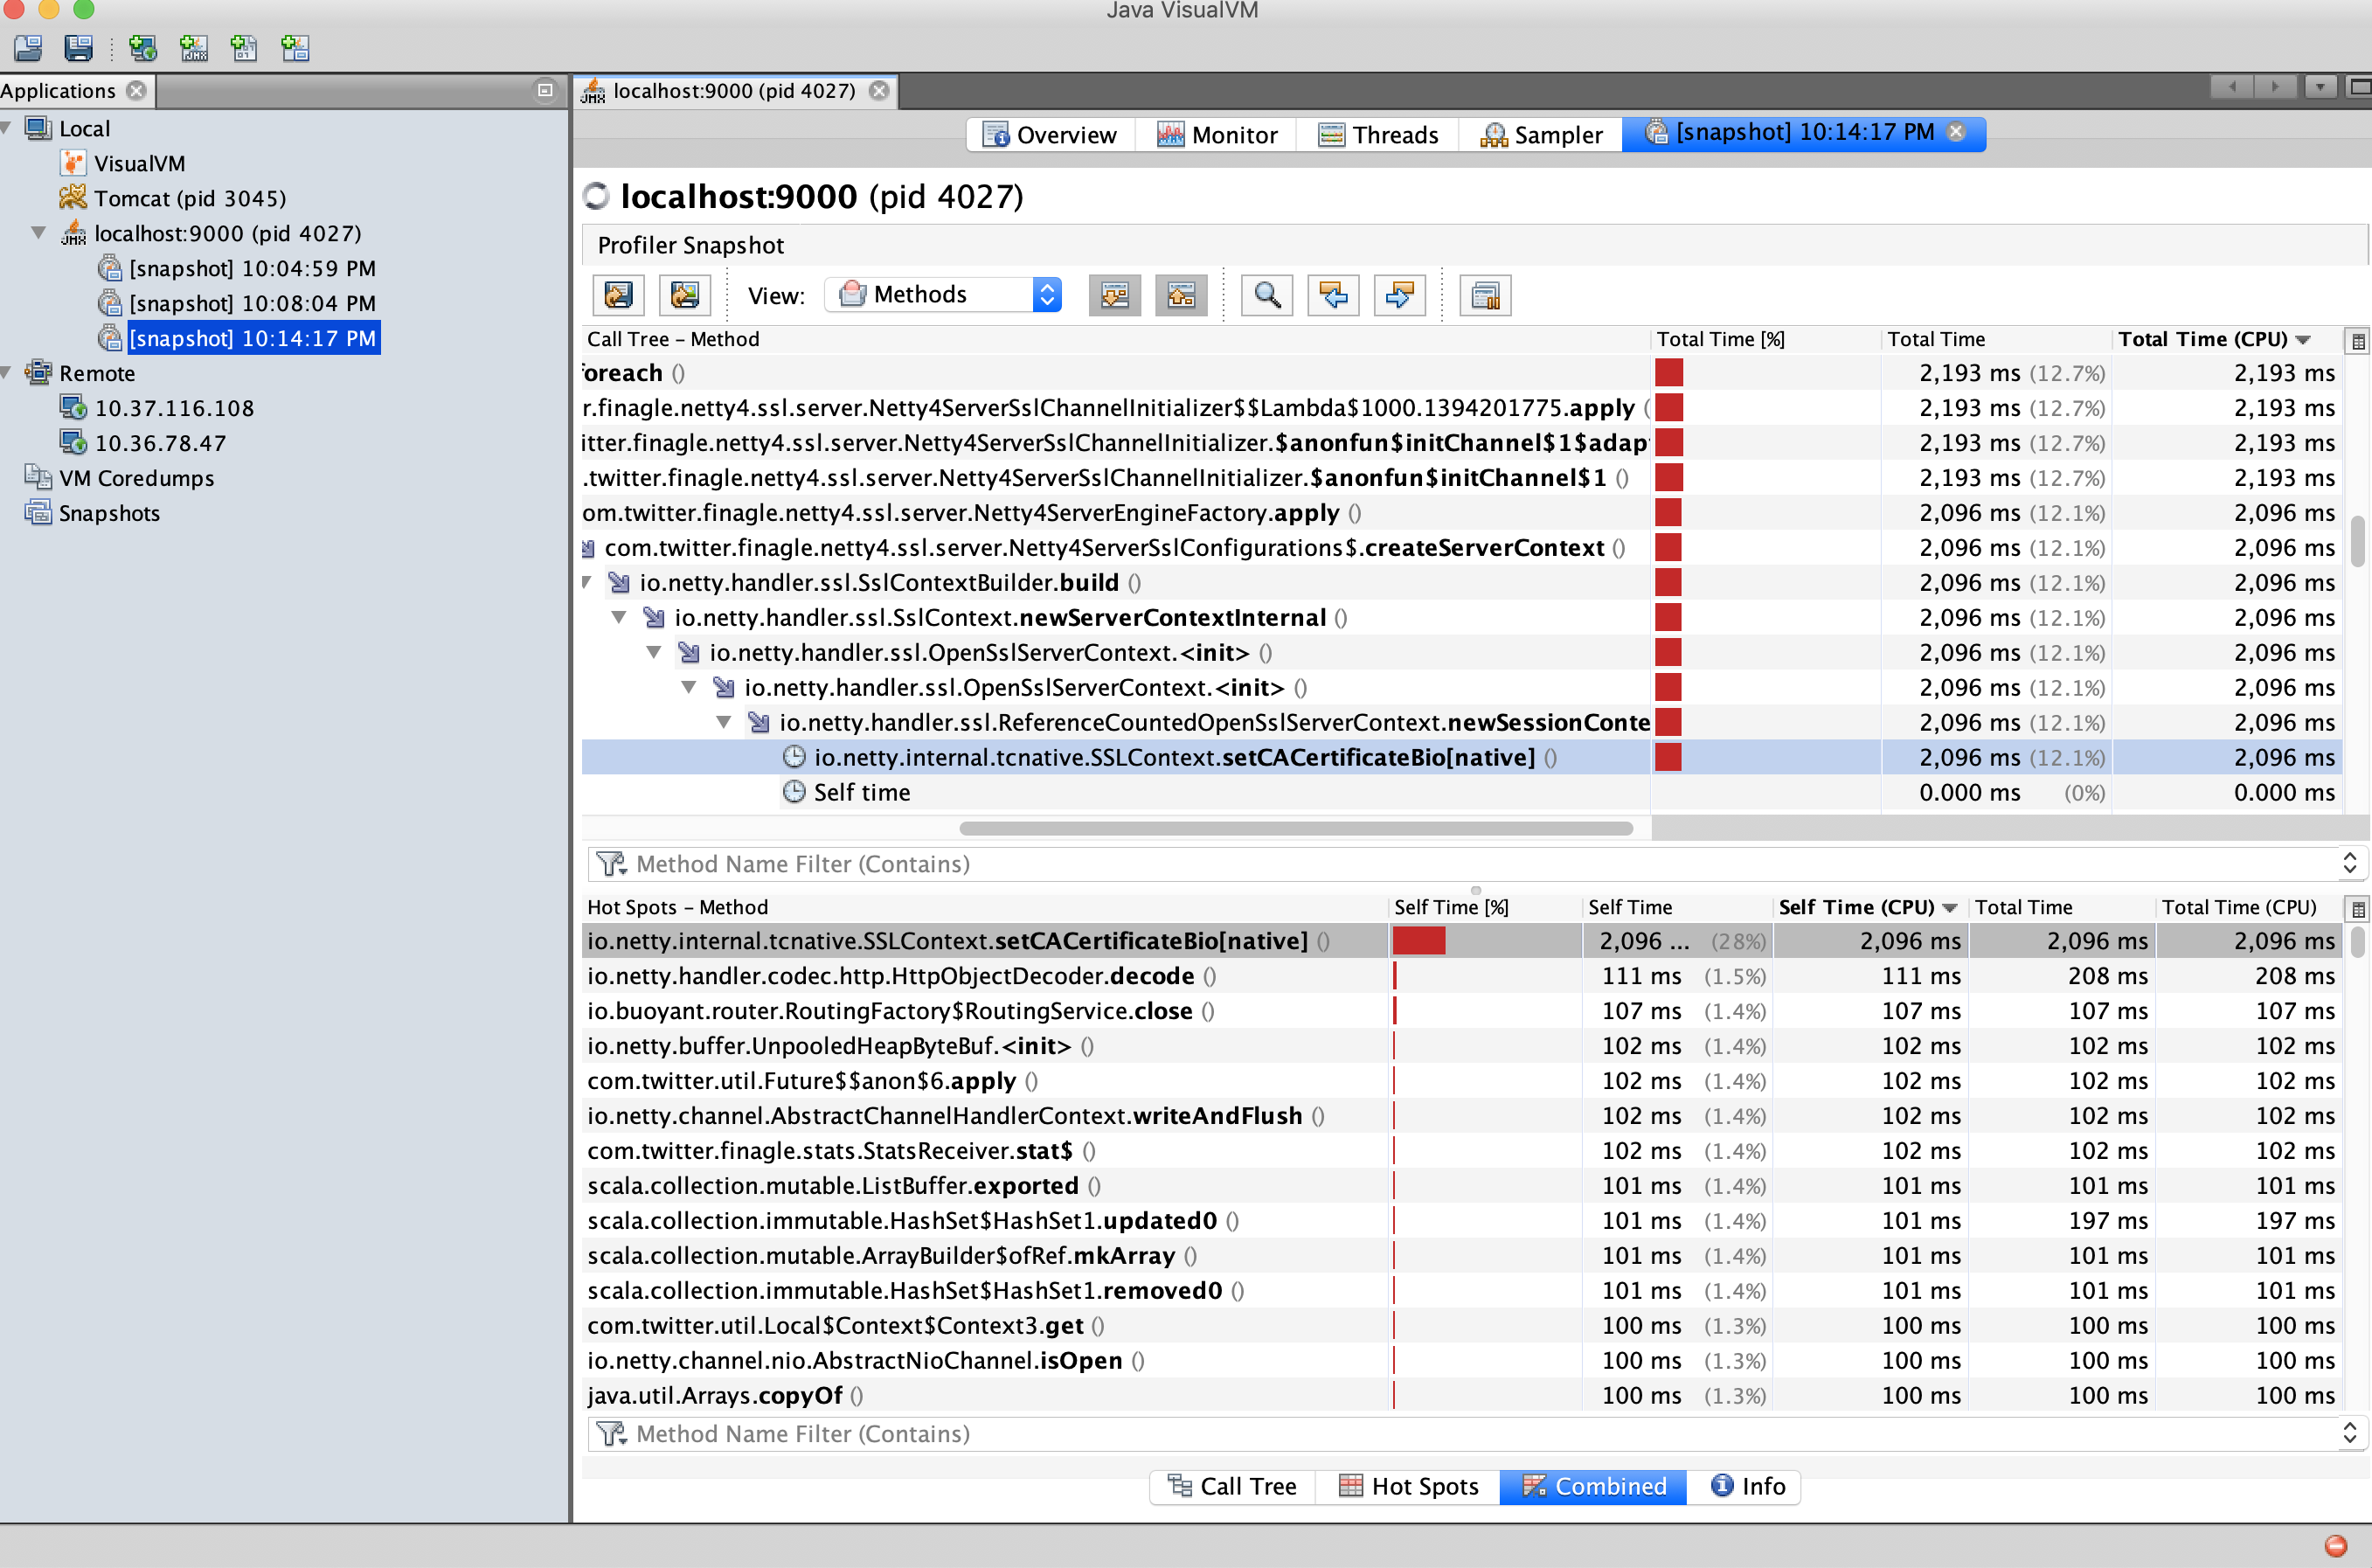The image size is (2372, 1568).
Task: Collapse the SslContextBuilder.build tree node
Action: (x=587, y=582)
